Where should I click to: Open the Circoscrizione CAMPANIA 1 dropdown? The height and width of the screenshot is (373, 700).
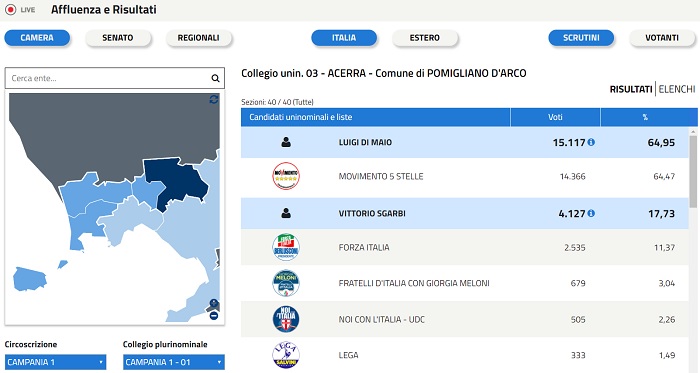coord(55,362)
